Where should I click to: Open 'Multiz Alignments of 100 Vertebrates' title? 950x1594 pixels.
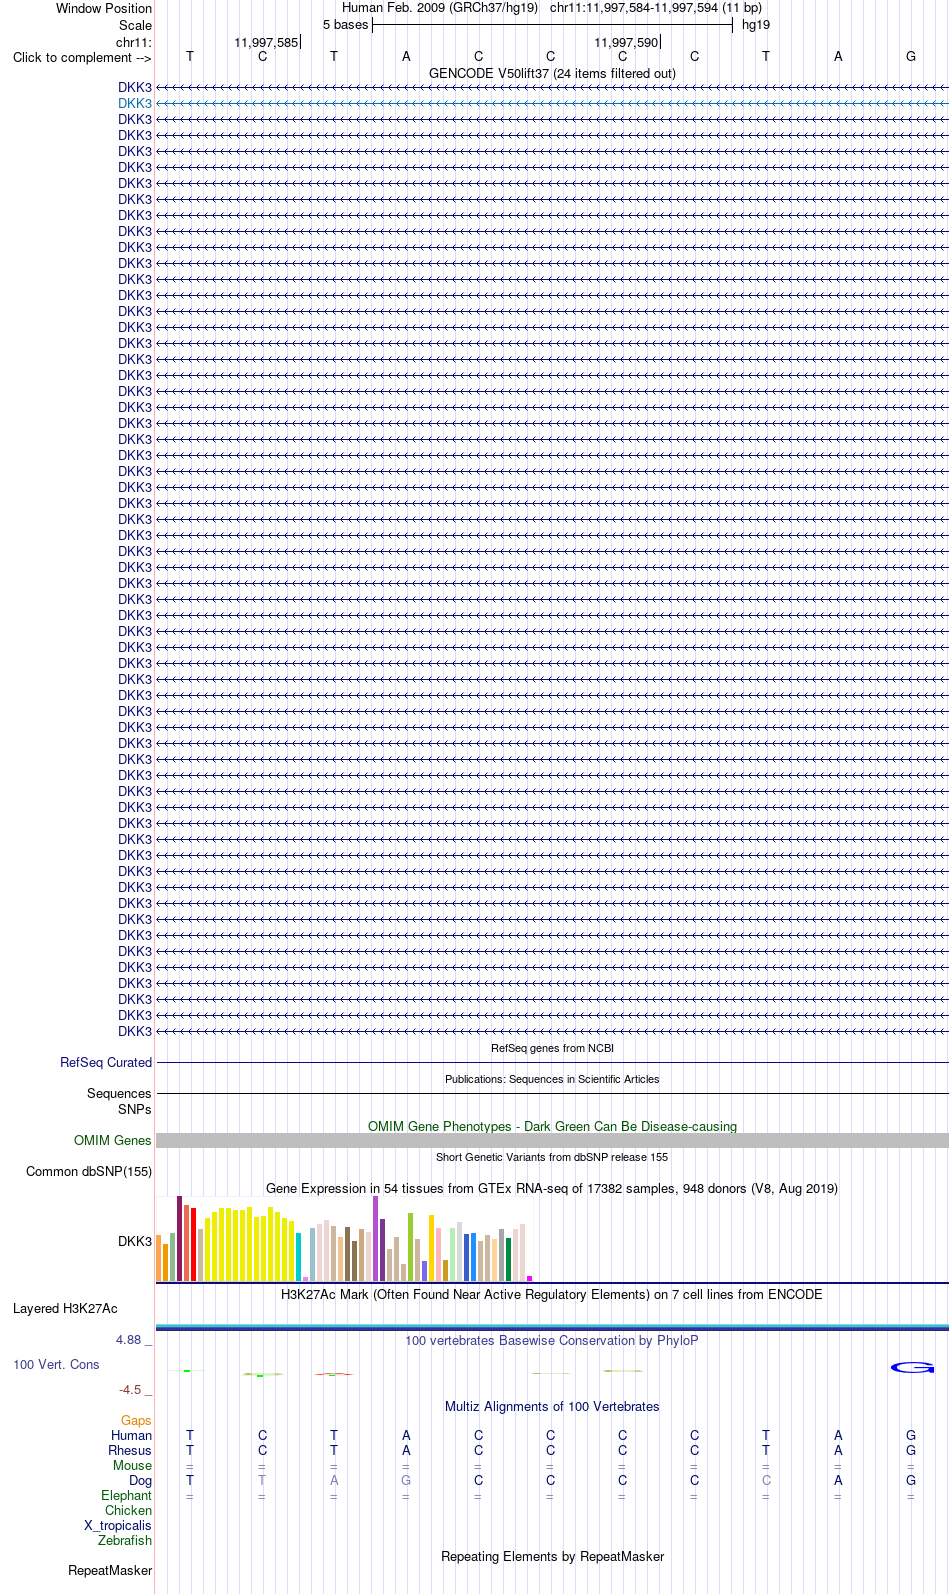click(x=552, y=1406)
